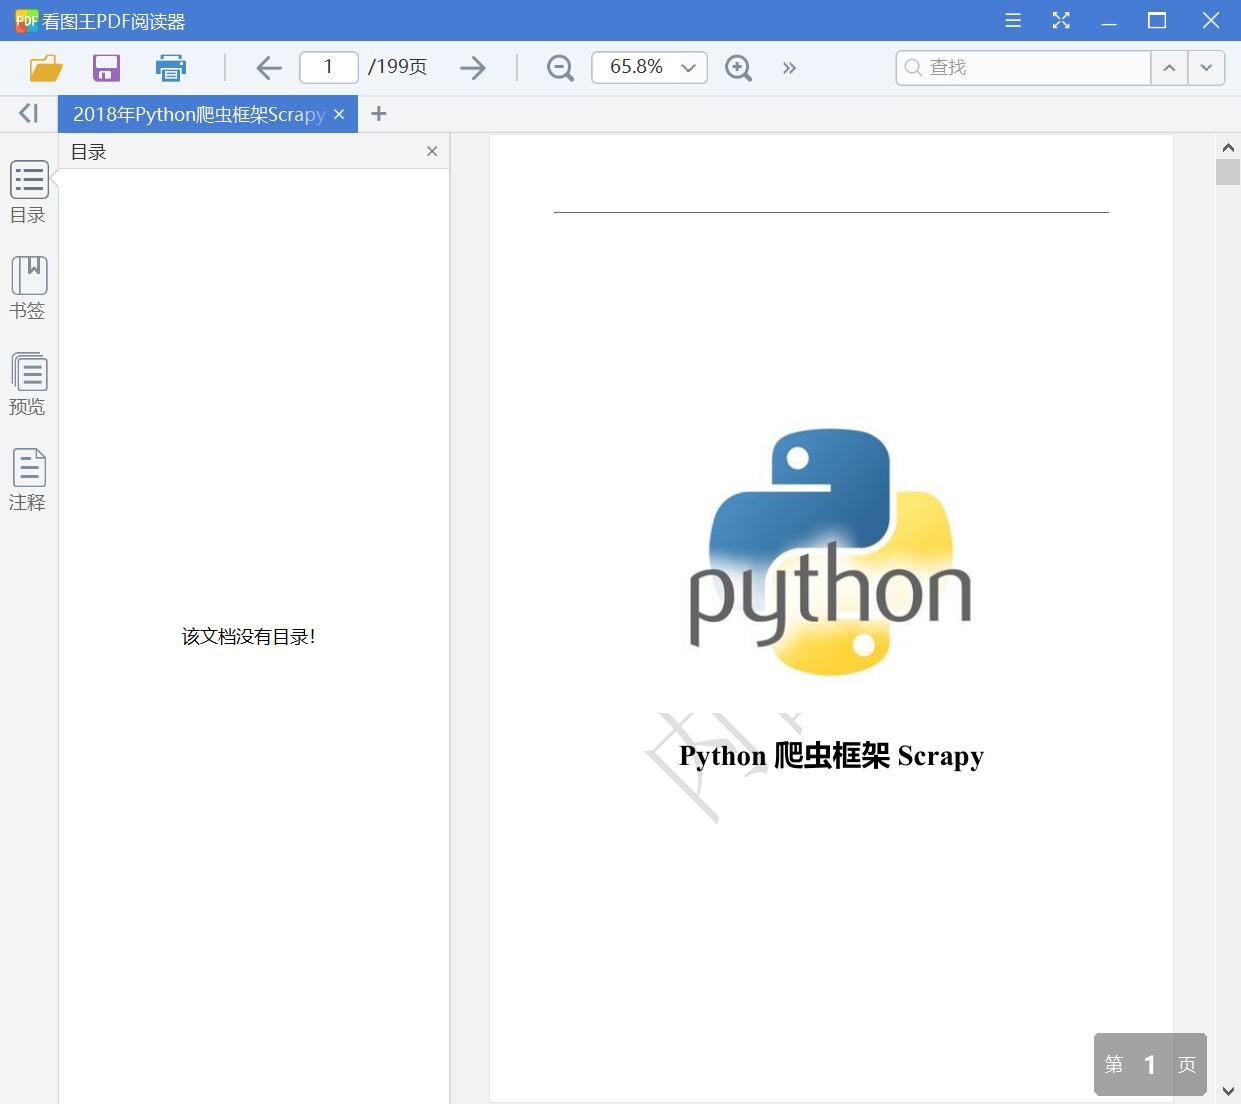Image resolution: width=1241 pixels, height=1104 pixels.
Task: Add a new tab with the plus button
Action: pyautogui.click(x=378, y=114)
